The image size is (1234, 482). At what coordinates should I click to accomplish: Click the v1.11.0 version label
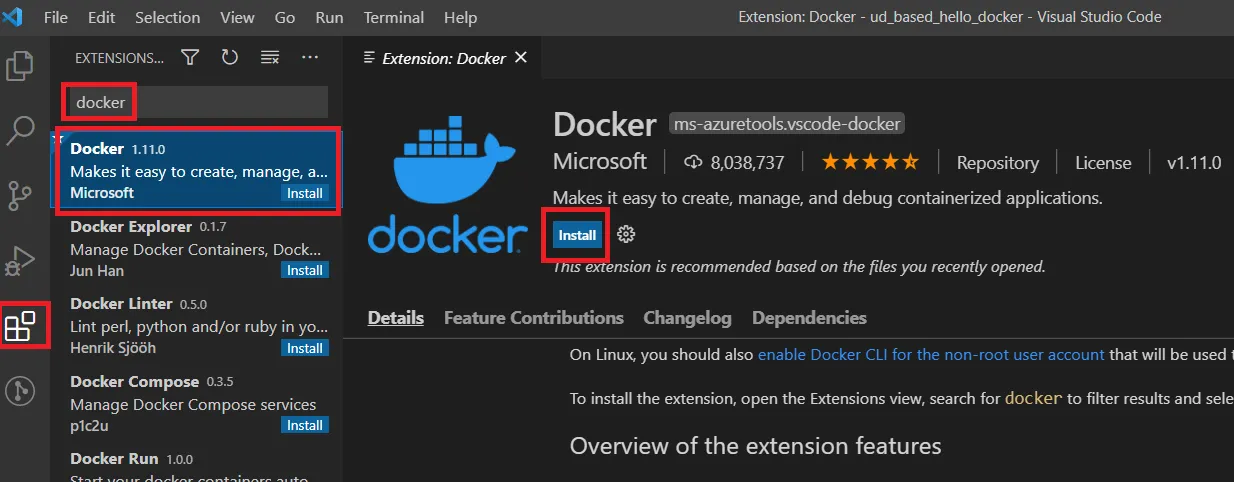[1194, 162]
